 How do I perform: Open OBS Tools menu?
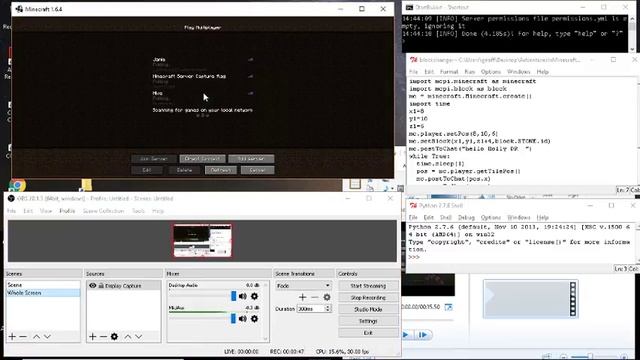pyautogui.click(x=138, y=211)
